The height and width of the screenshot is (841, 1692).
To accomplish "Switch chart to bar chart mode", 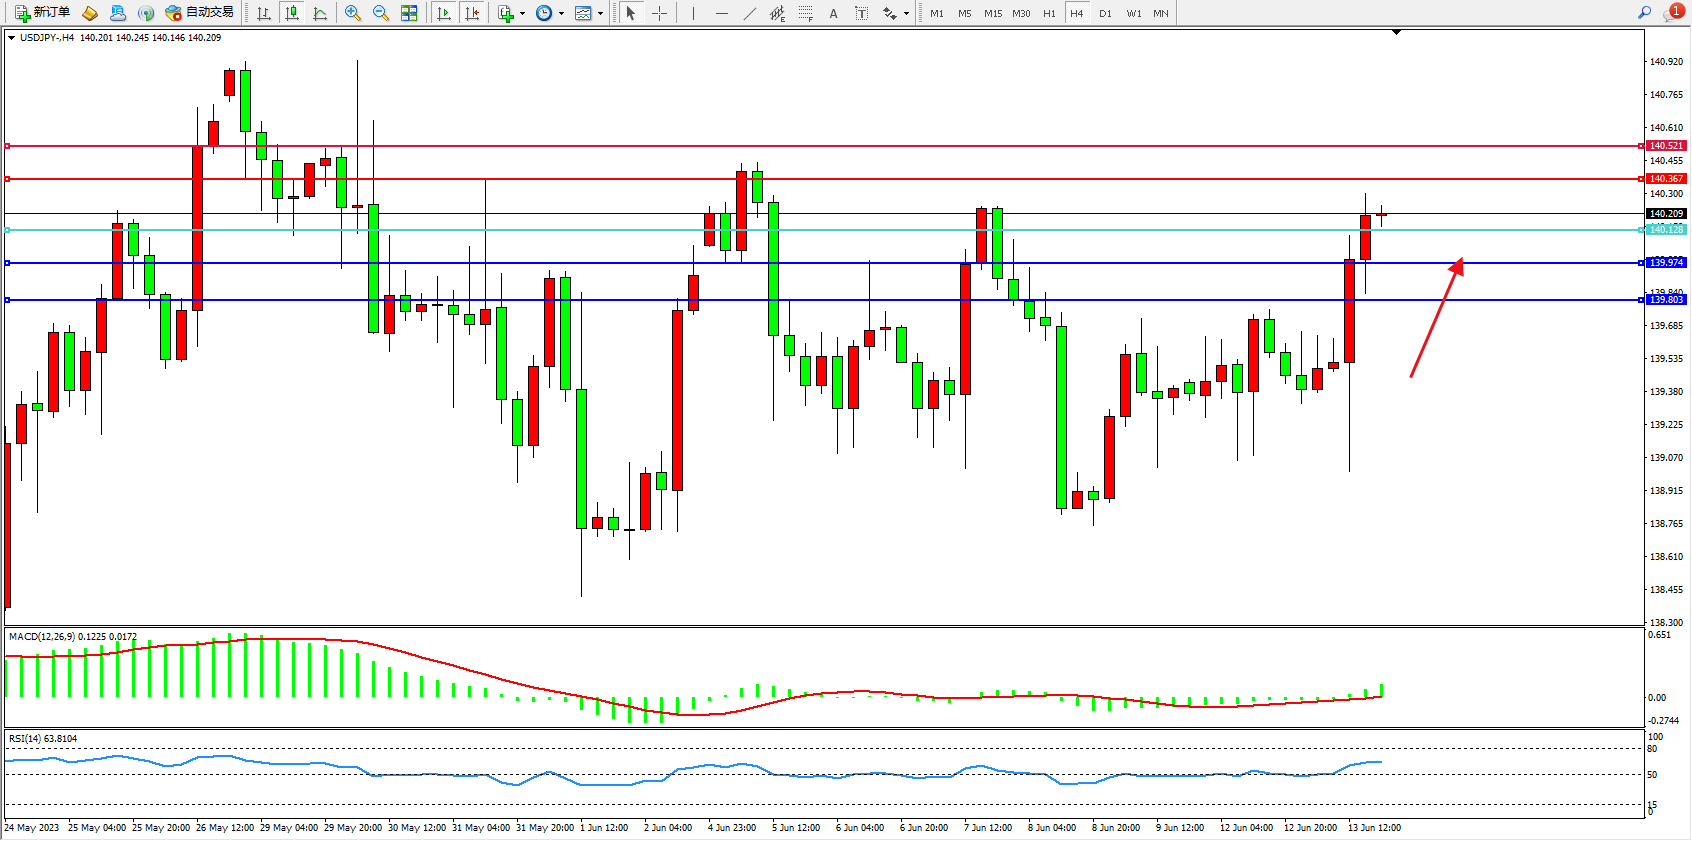I will pos(264,13).
